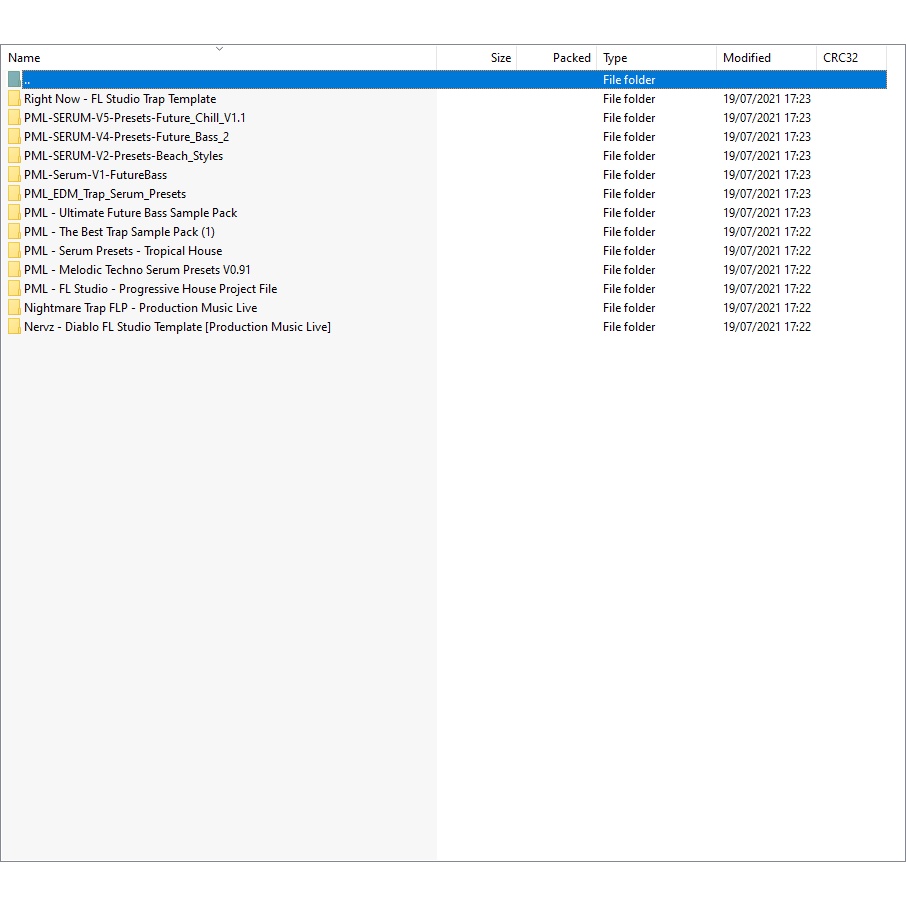Click folder icon of Nightmare Trap FLP
The height and width of the screenshot is (906, 906).
[14, 308]
